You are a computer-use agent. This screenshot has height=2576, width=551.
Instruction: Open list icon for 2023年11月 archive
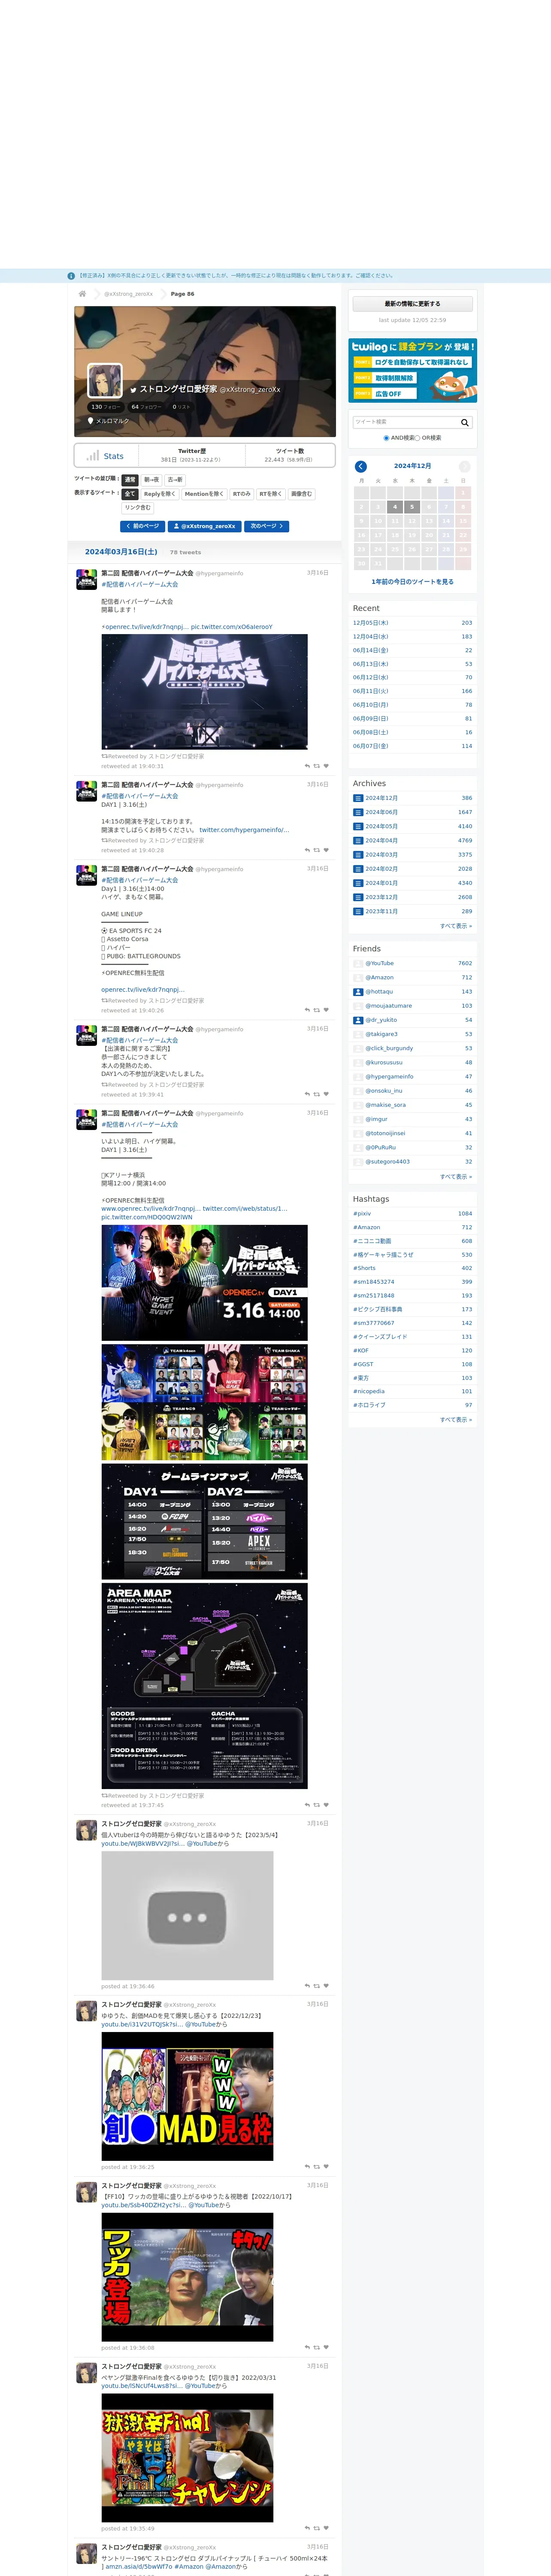pyautogui.click(x=358, y=911)
